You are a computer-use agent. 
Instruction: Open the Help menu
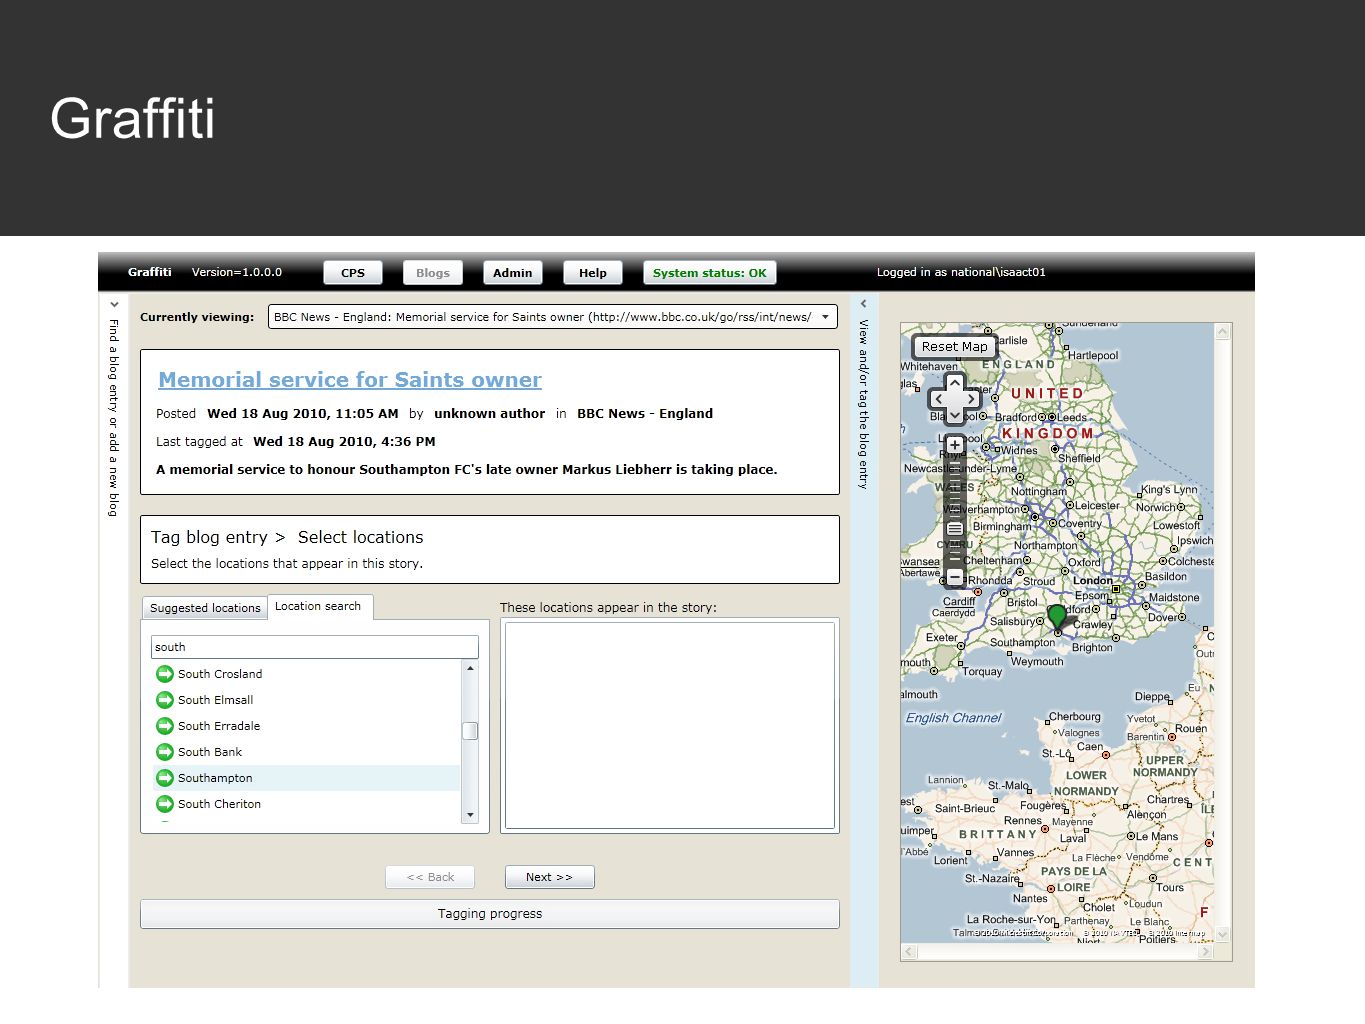tap(593, 273)
